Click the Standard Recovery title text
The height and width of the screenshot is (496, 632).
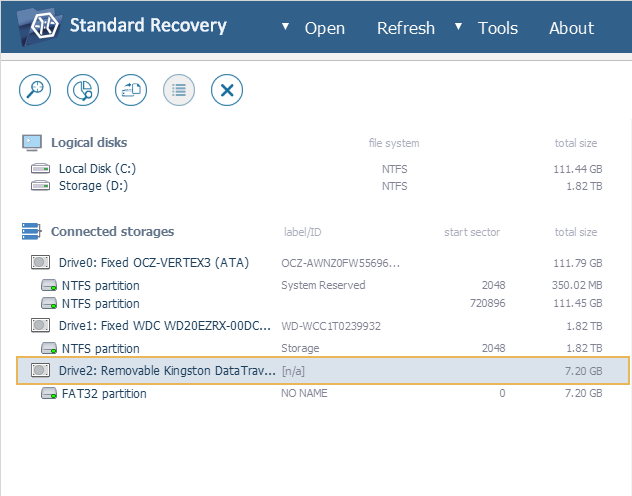(x=148, y=26)
